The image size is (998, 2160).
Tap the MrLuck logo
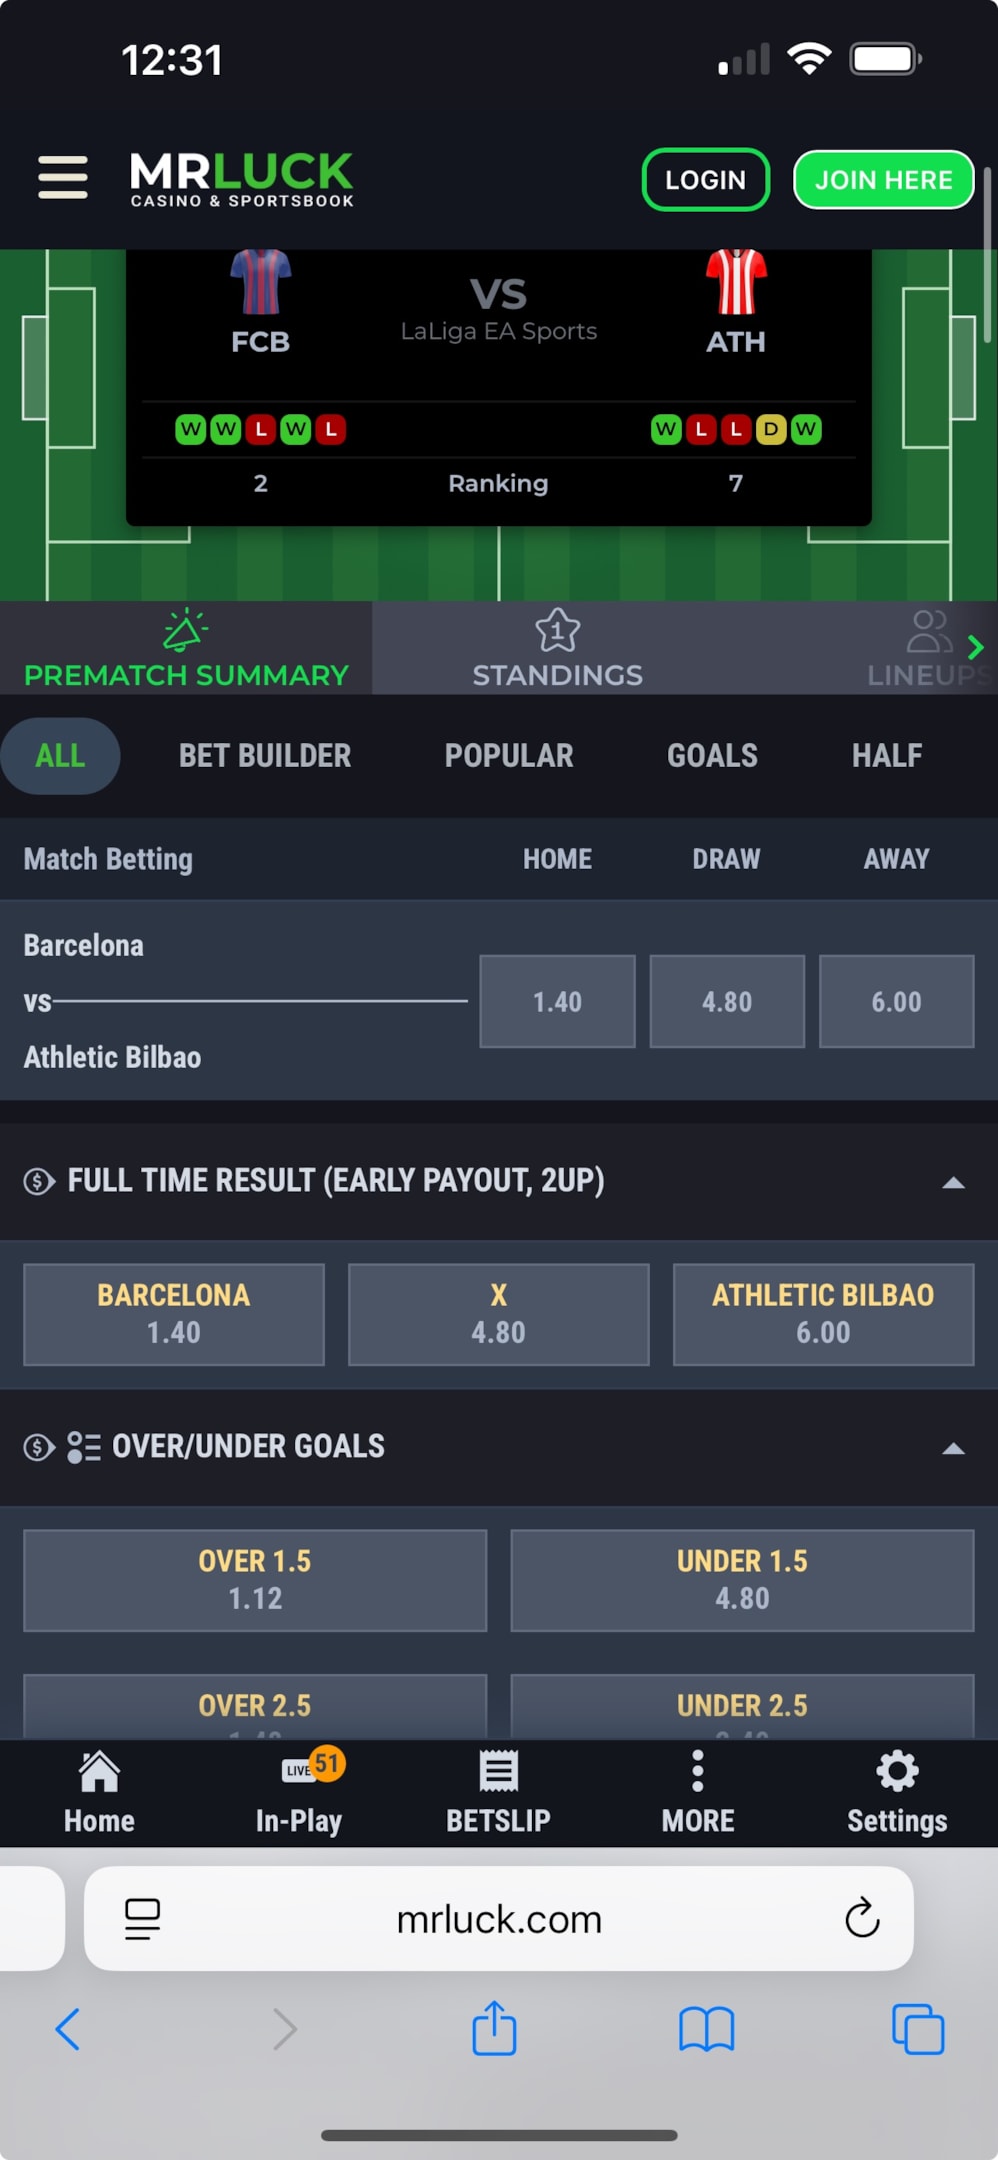tap(241, 179)
